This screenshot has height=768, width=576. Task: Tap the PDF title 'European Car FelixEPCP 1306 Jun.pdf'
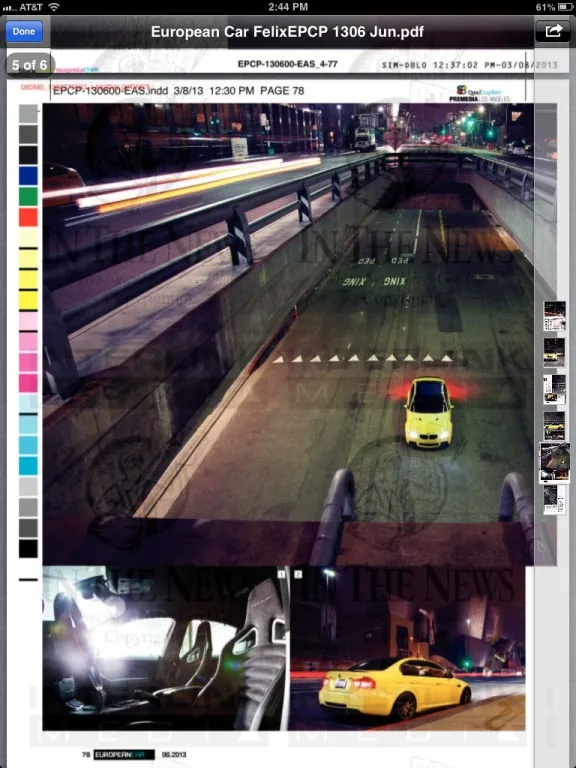click(x=287, y=32)
